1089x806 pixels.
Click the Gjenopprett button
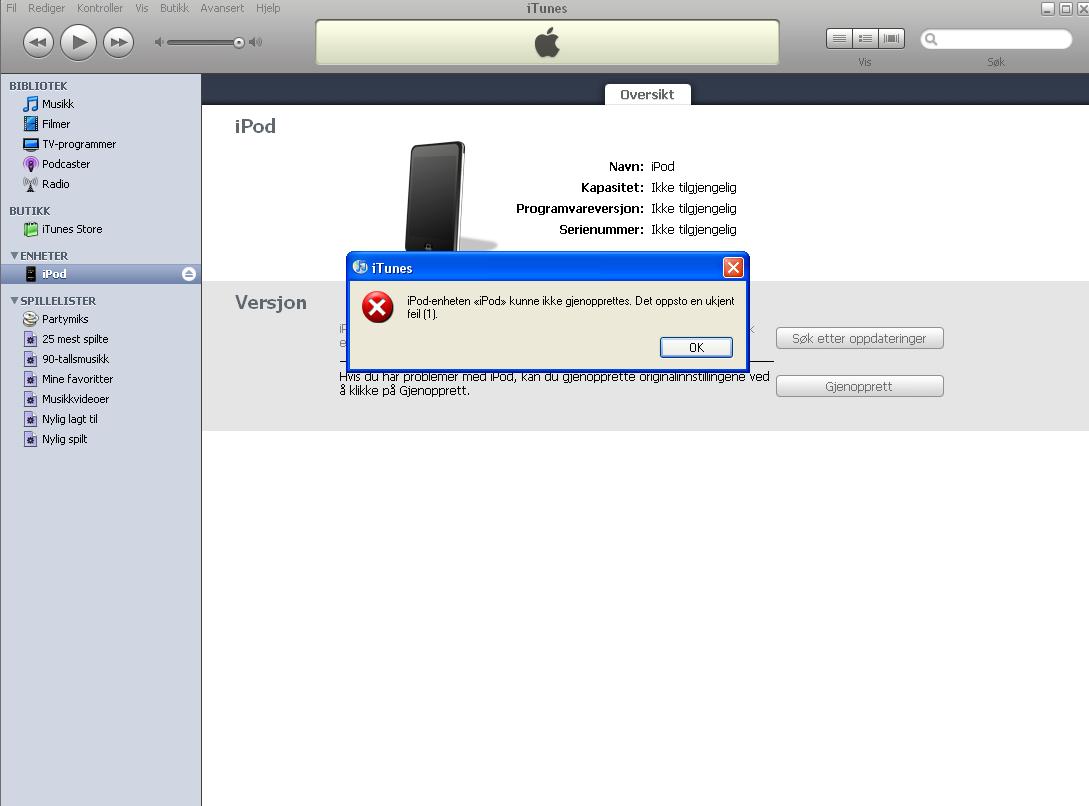[x=859, y=387]
